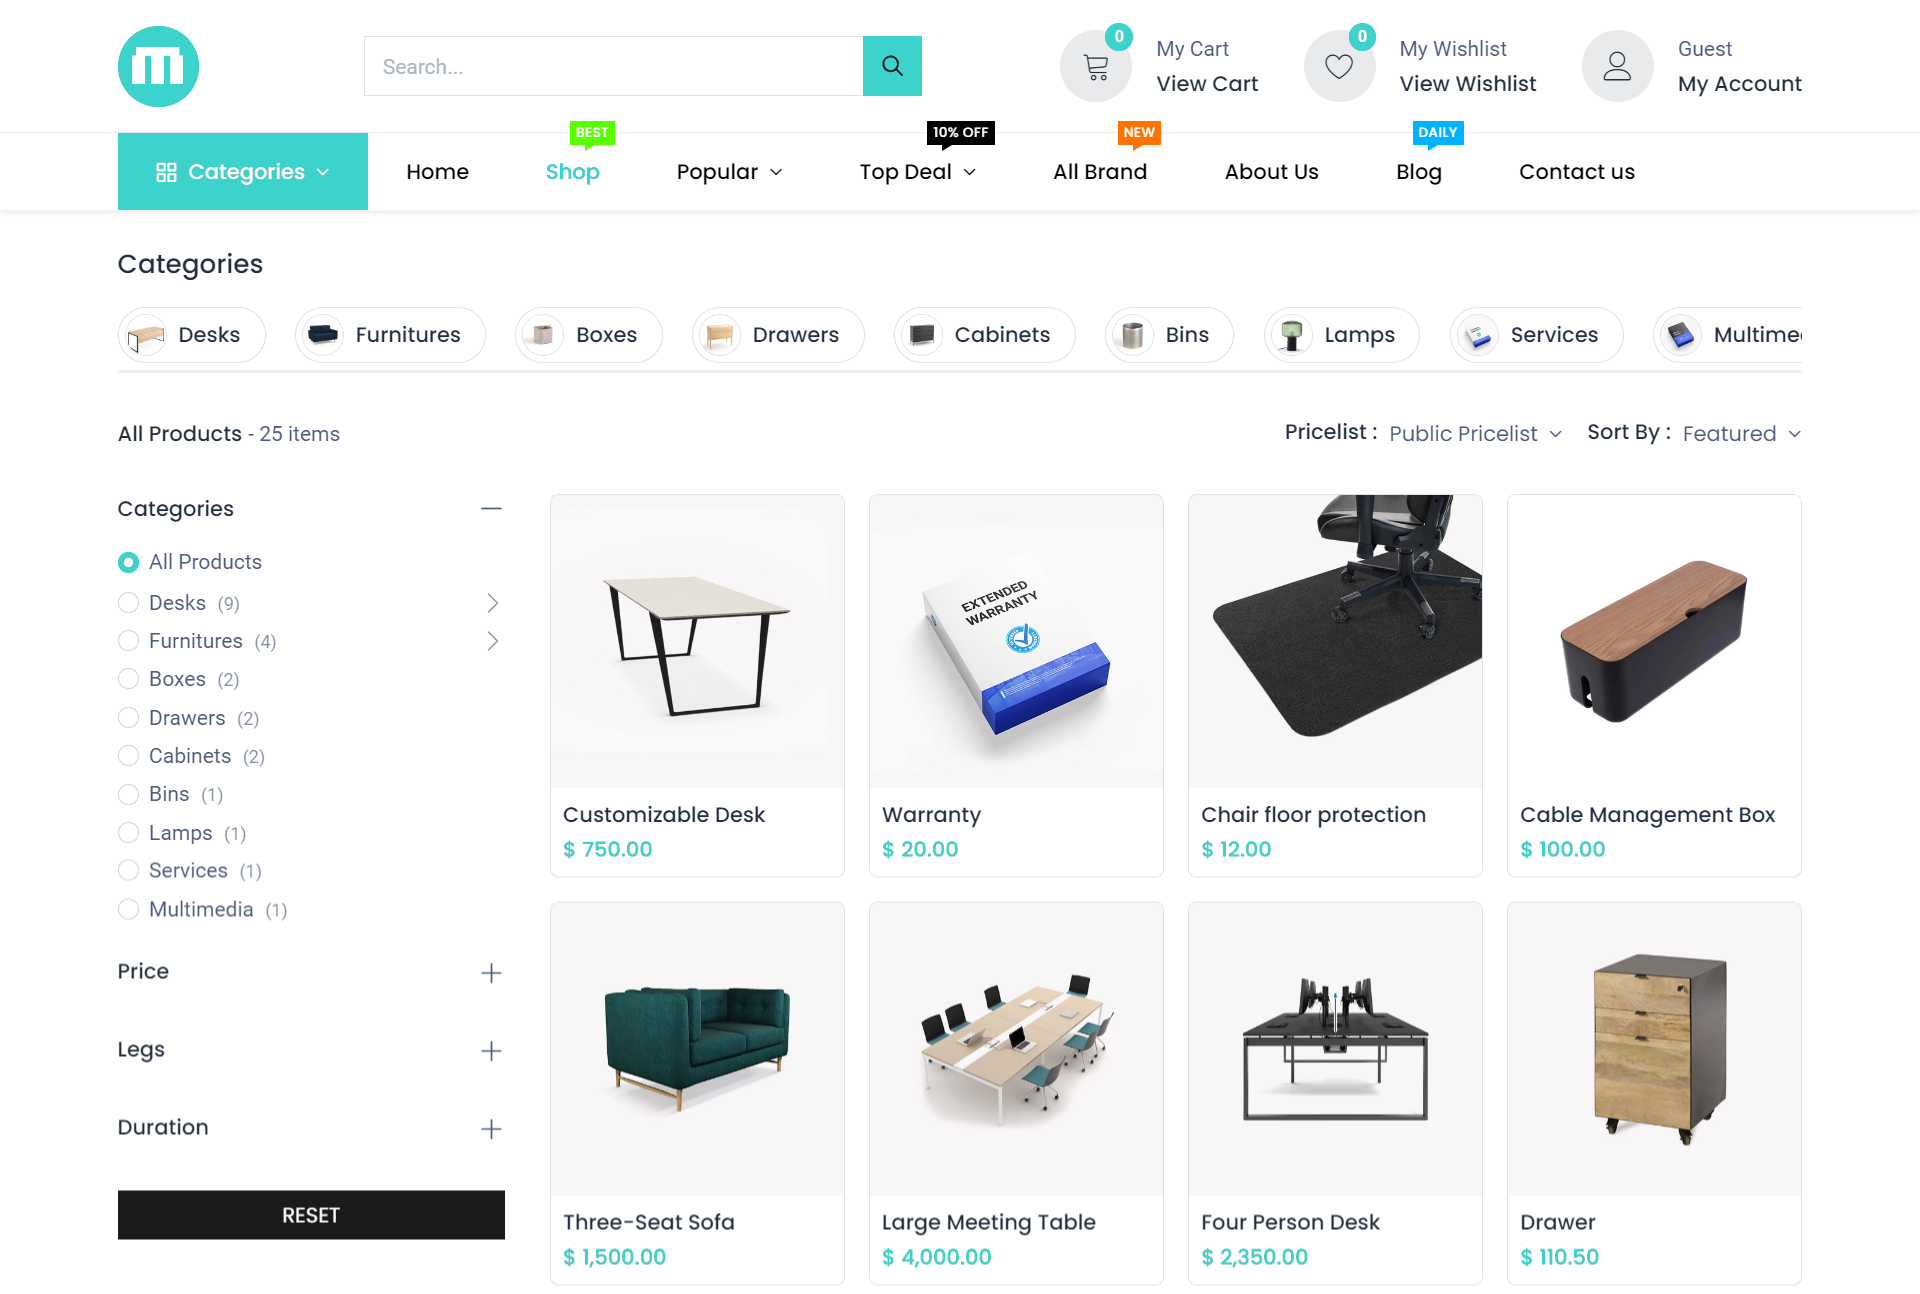Select the Desks radio filter
1920x1294 pixels.
coord(128,603)
